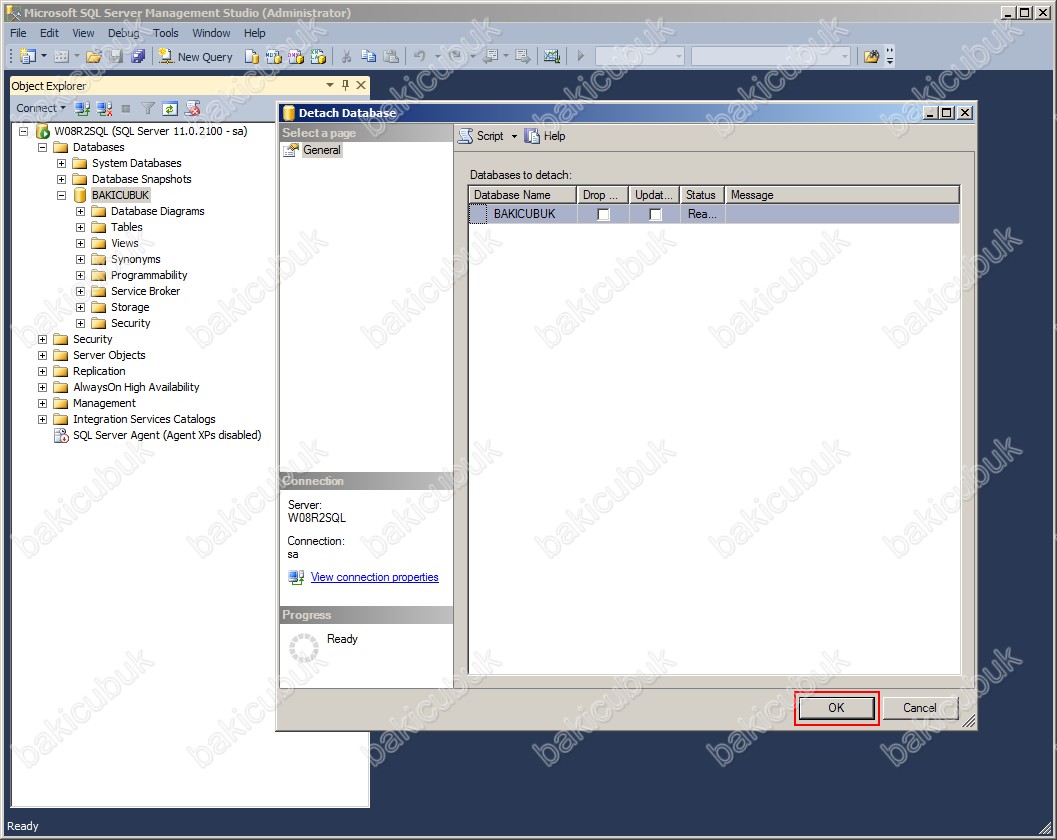Expand the Programmability folder

tap(80, 275)
